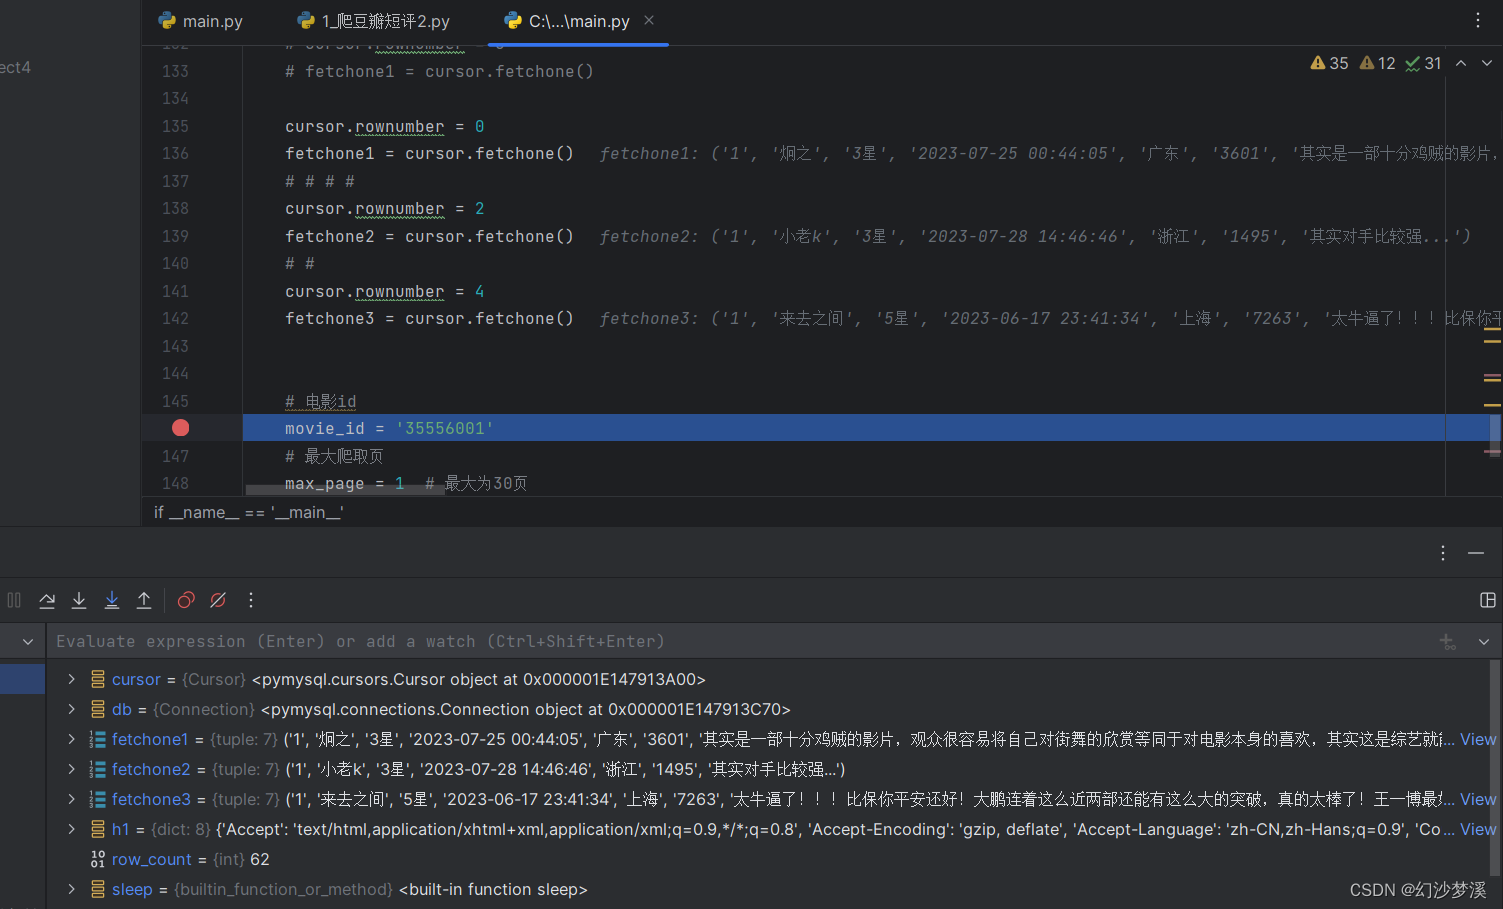Viewport: 1503px width, 909px height.
Task: Select the Step Over debug icon
Action: [x=47, y=600]
